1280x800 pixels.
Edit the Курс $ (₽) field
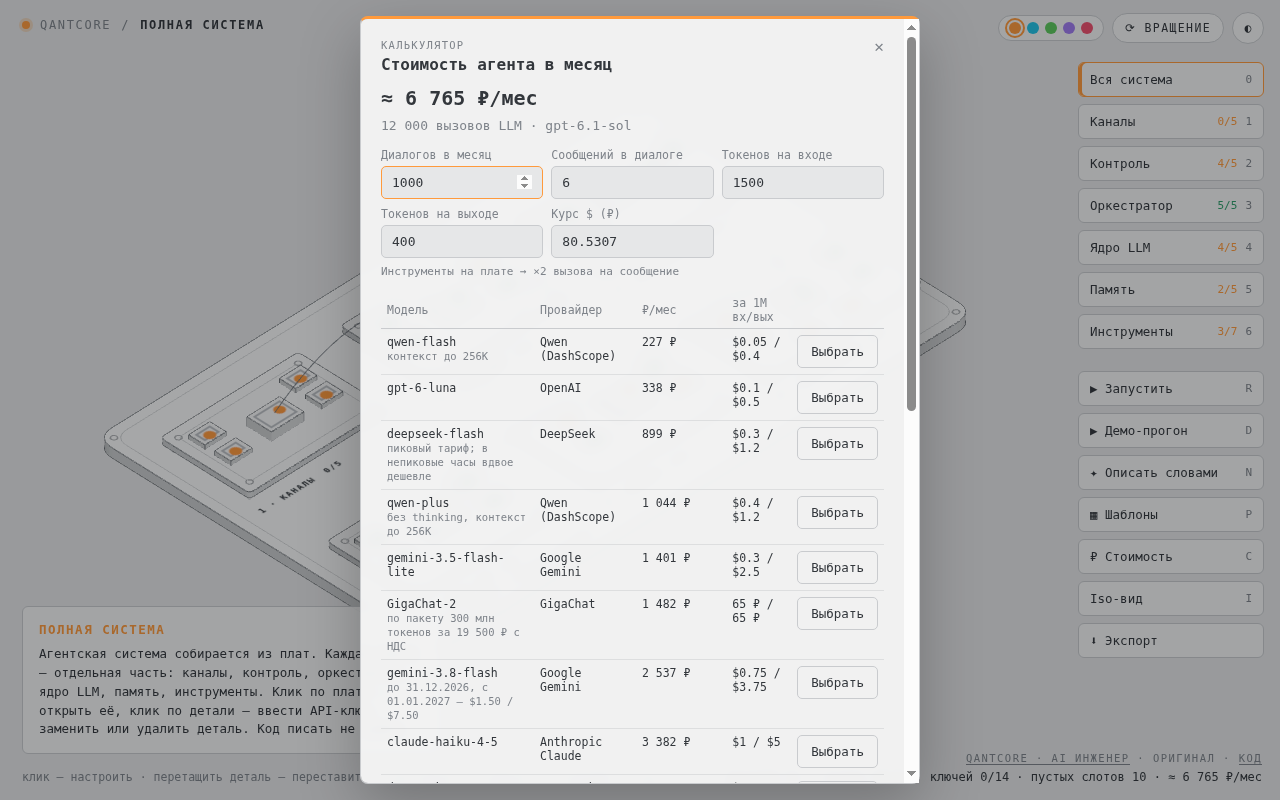[x=632, y=241]
